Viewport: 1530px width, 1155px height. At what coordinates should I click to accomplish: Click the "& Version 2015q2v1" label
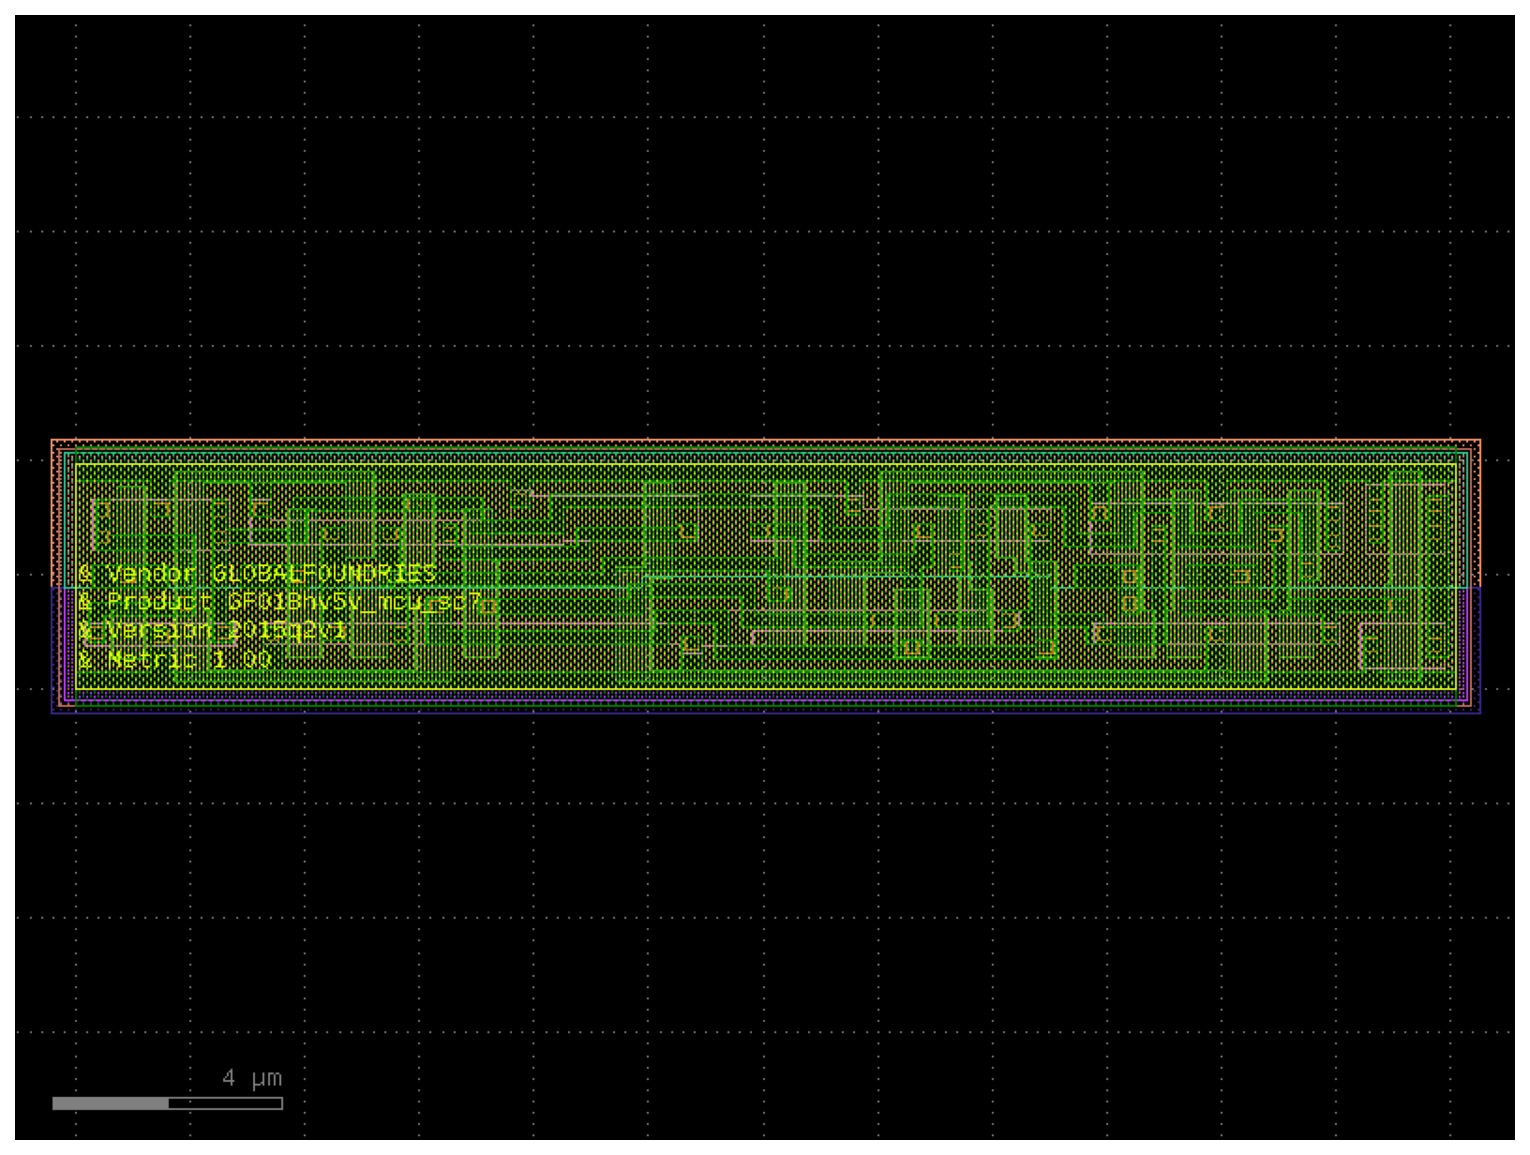point(213,631)
